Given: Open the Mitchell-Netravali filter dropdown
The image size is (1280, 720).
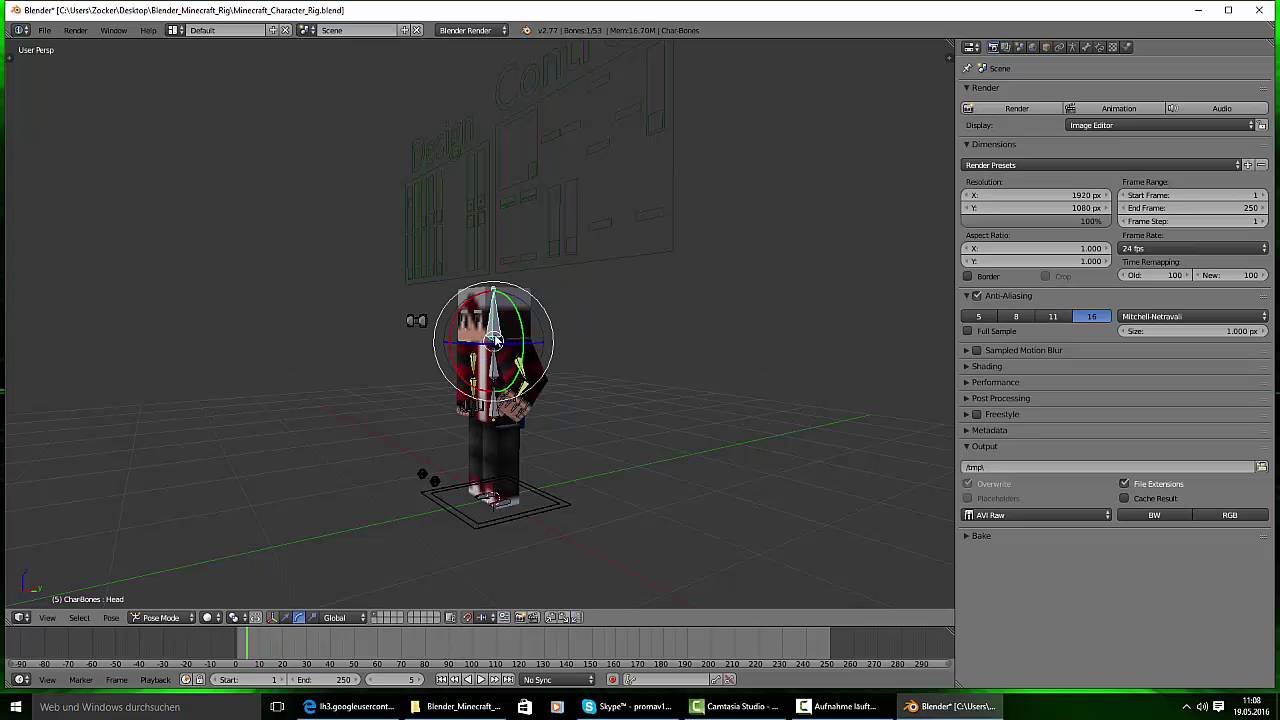Looking at the screenshot, I should [1193, 316].
